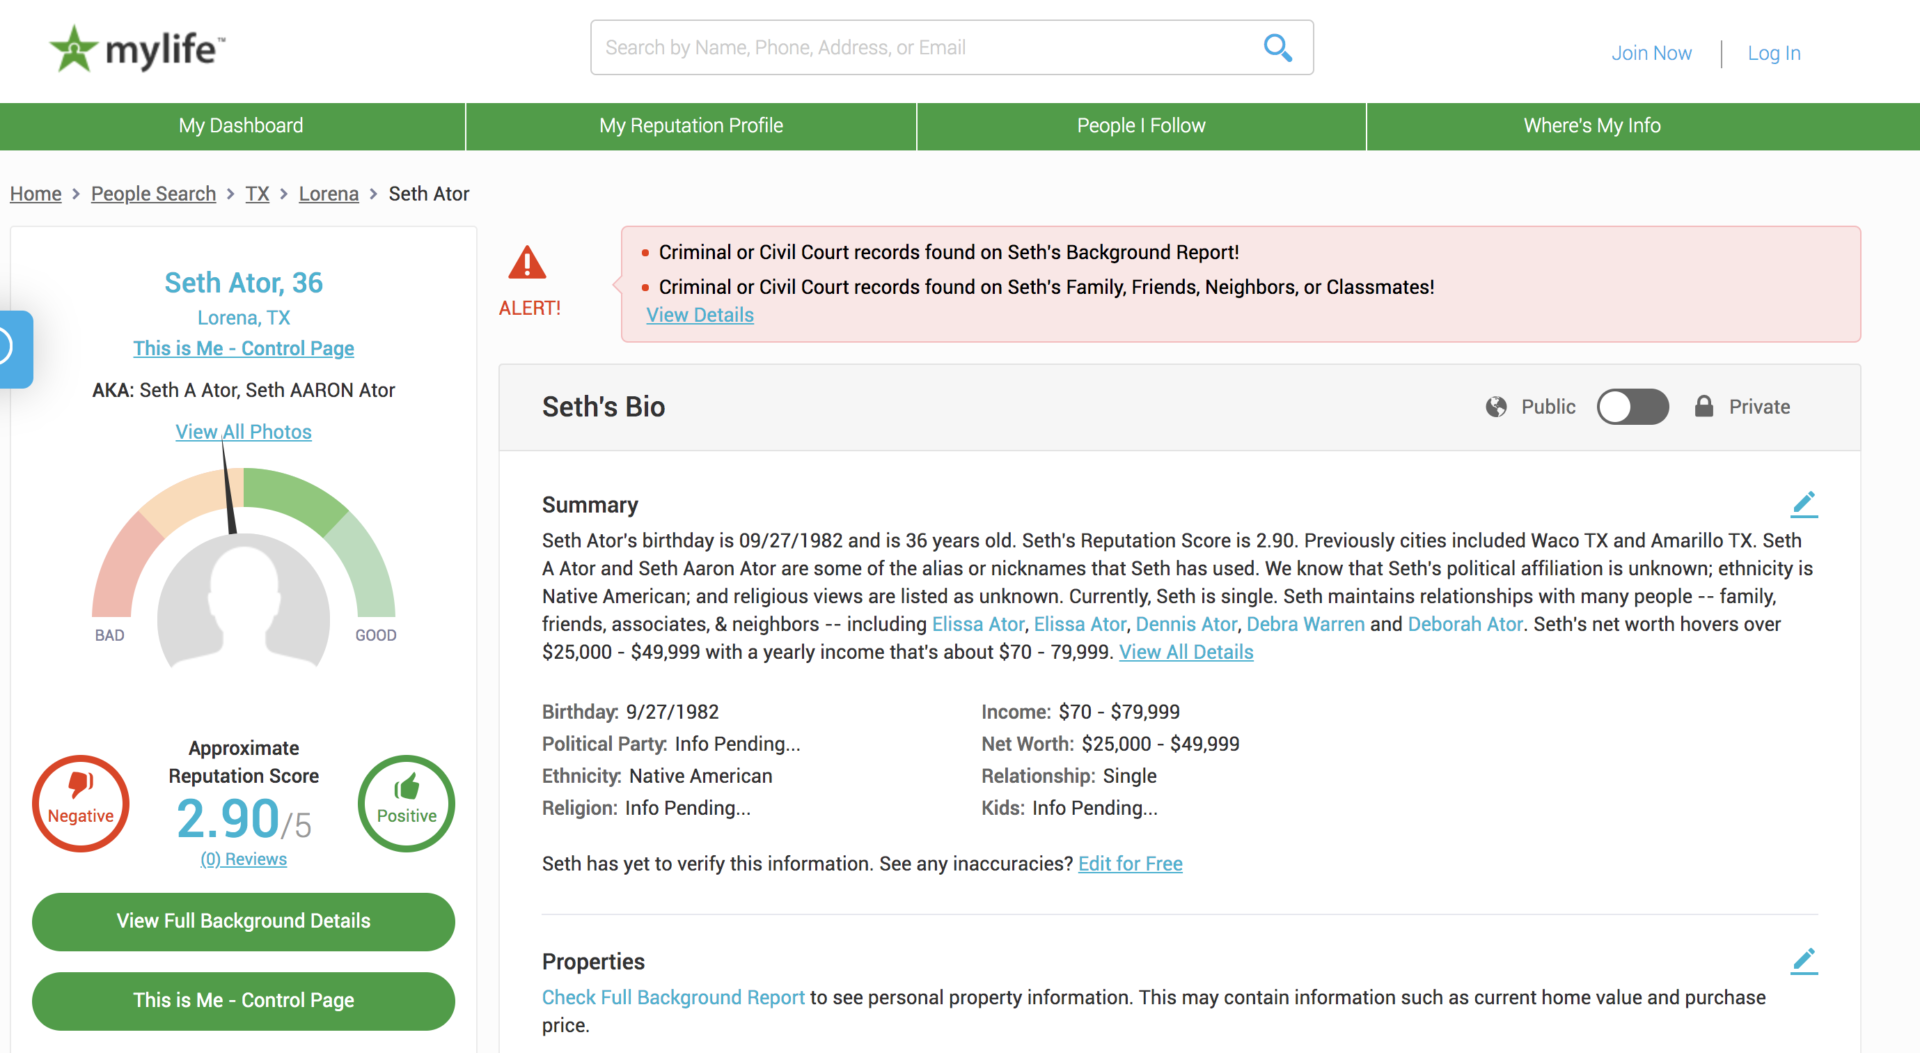Viewport: 1920px width, 1053px height.
Task: Open View All Details link
Action: point(1186,652)
